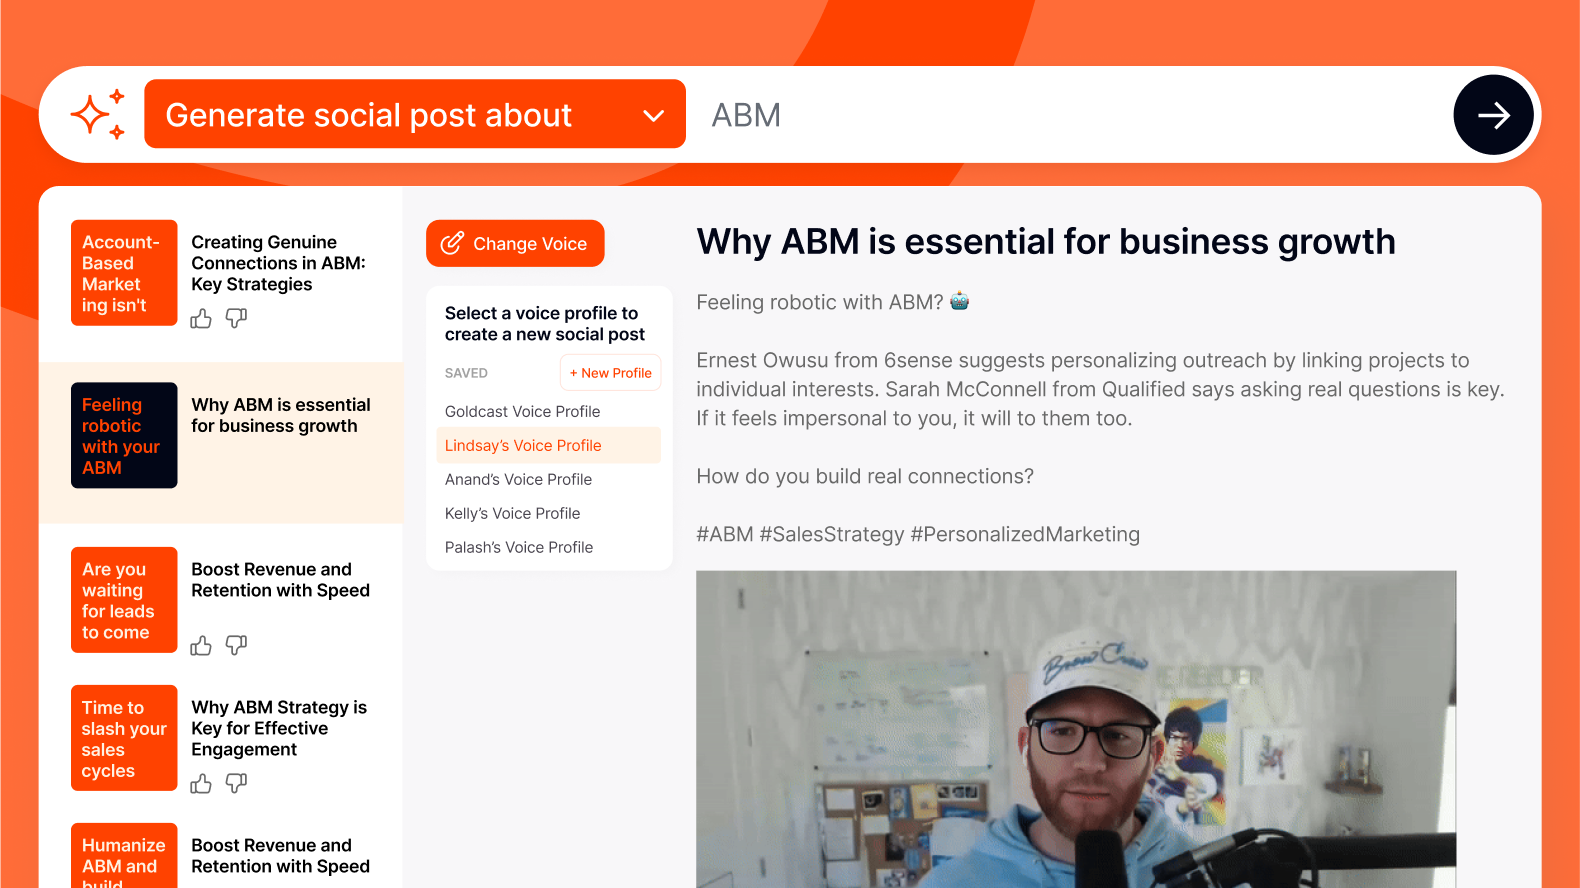This screenshot has width=1580, height=888.
Task: Add a profile with the New Profile button
Action: pyautogui.click(x=610, y=373)
